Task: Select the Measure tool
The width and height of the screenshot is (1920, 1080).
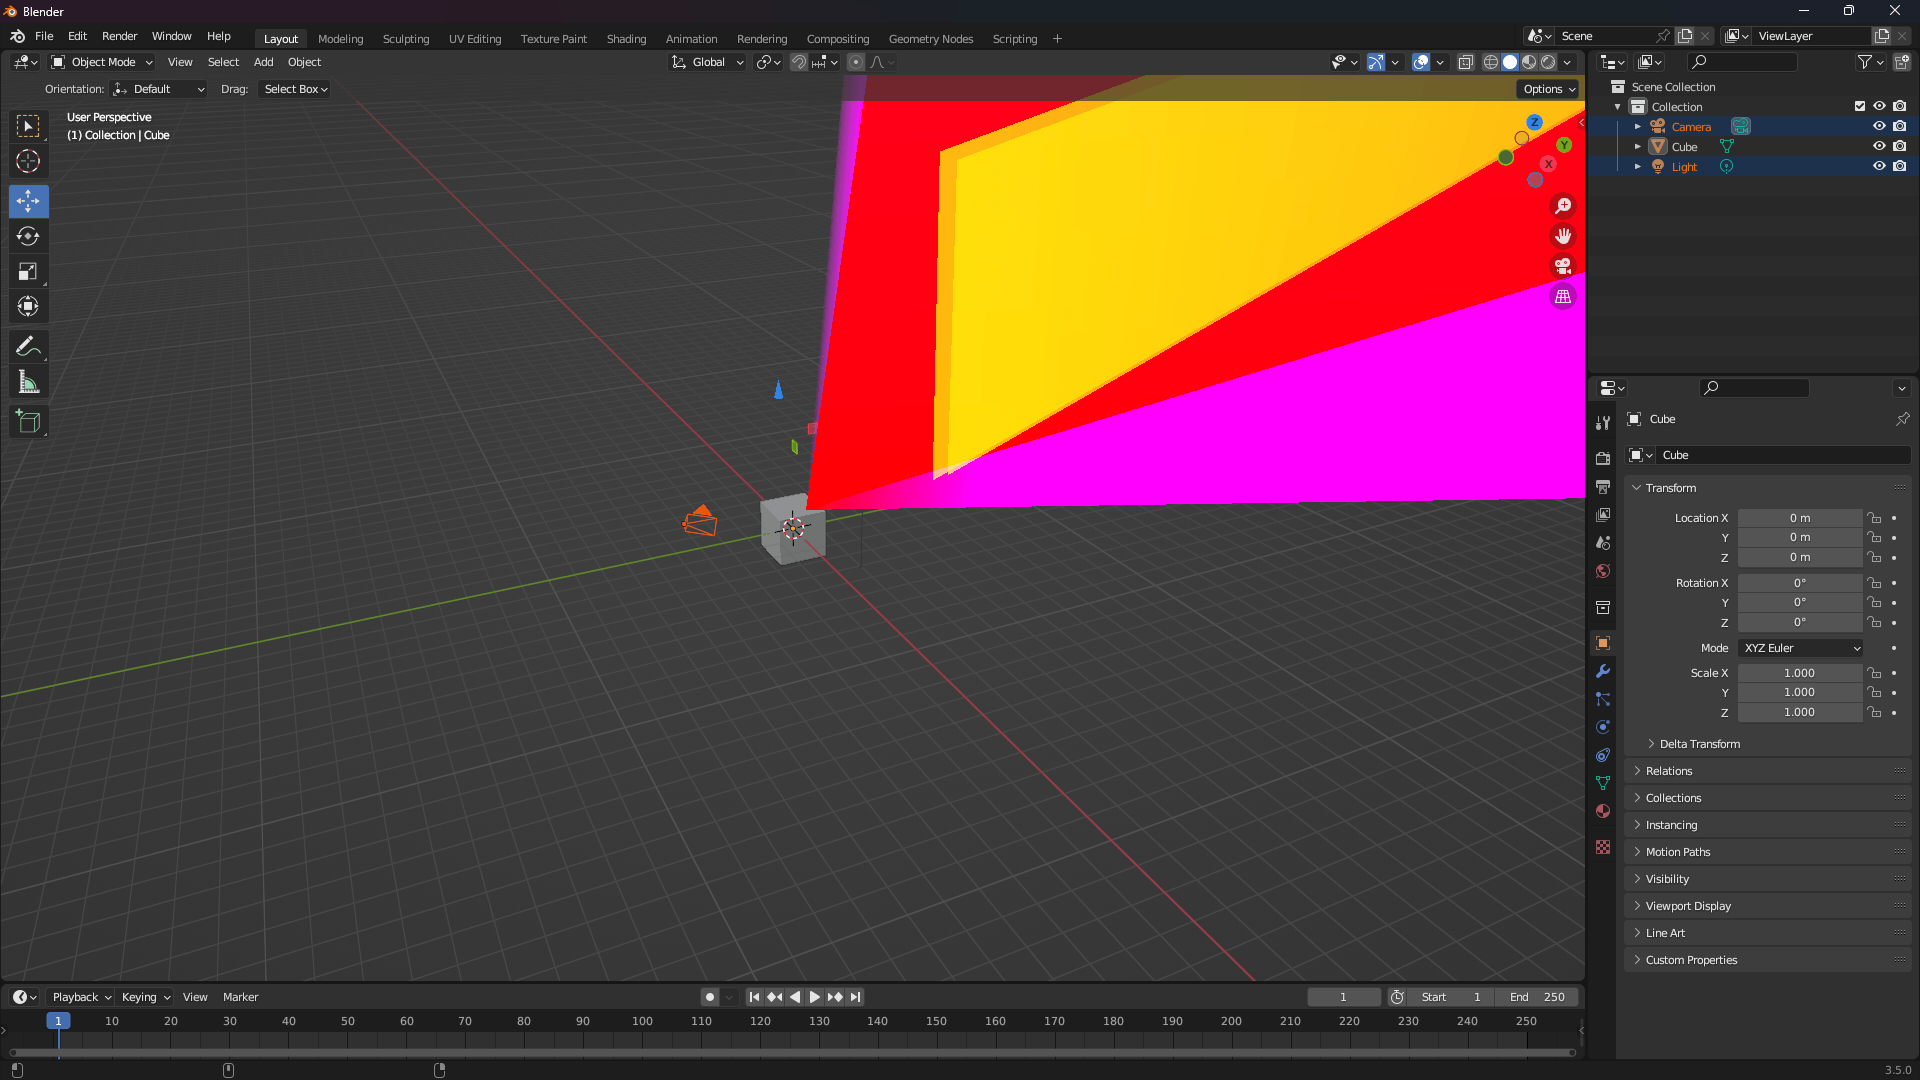Action: click(28, 381)
